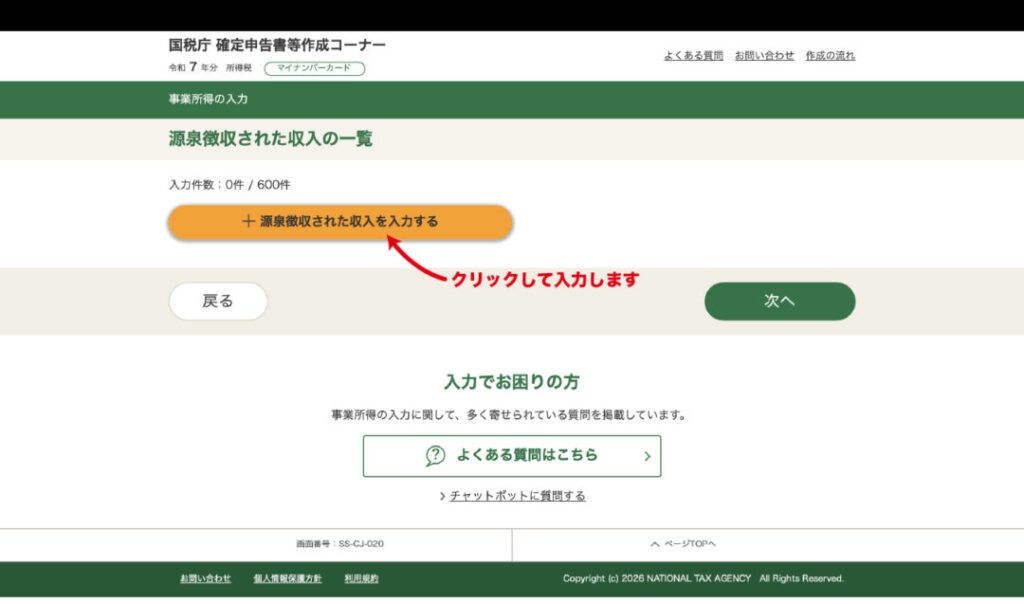
Task: Click the 事業所得の入力 label in the green bar
Action: click(208, 100)
